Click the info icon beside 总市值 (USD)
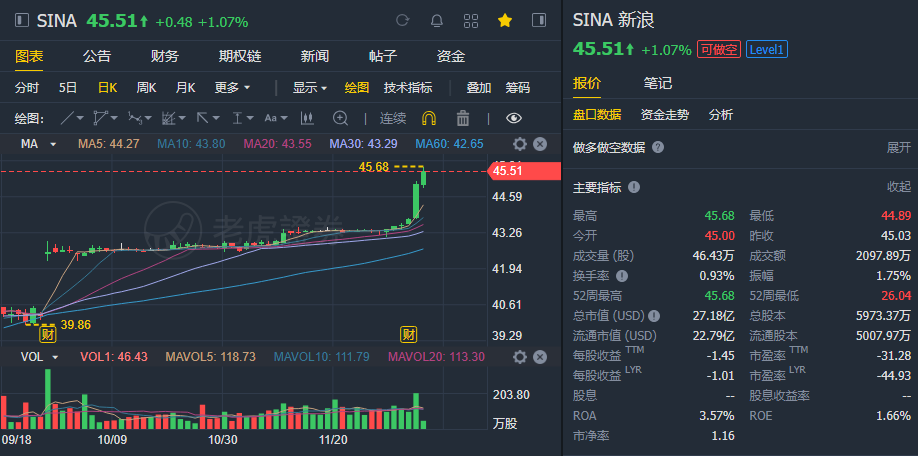This screenshot has height=456, width=918. 654,316
